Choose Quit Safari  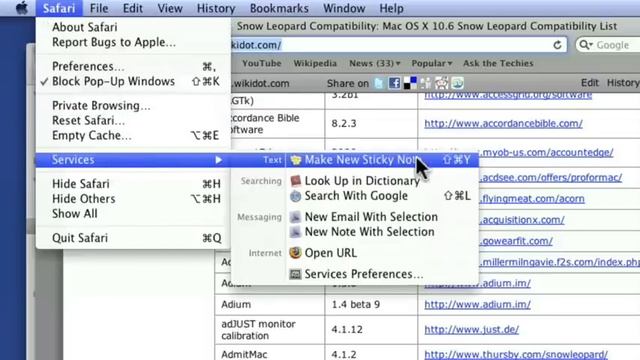(133, 238)
